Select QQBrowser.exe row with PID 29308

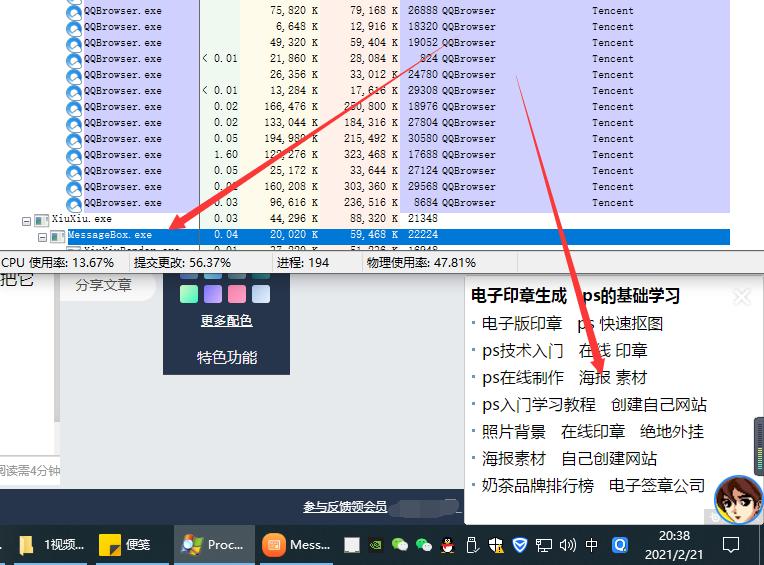pos(399,91)
